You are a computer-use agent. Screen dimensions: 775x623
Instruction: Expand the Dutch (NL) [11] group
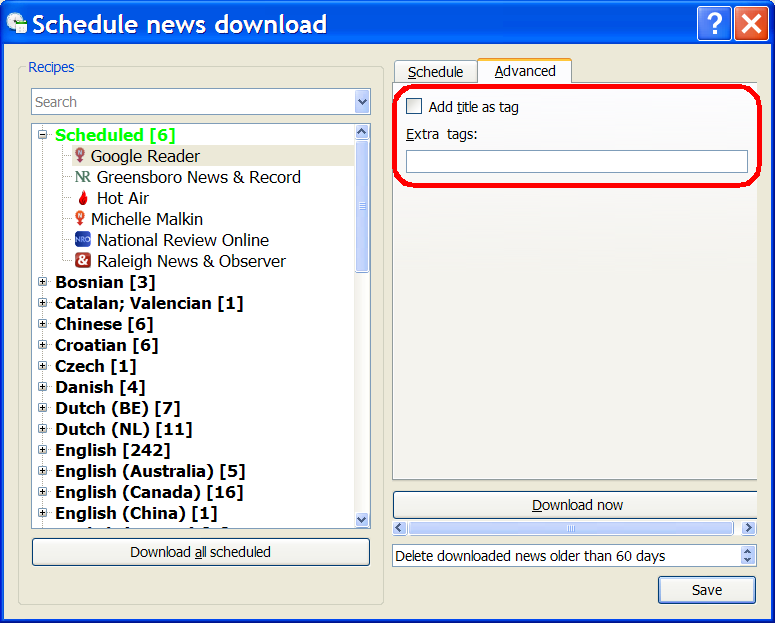tap(43, 429)
